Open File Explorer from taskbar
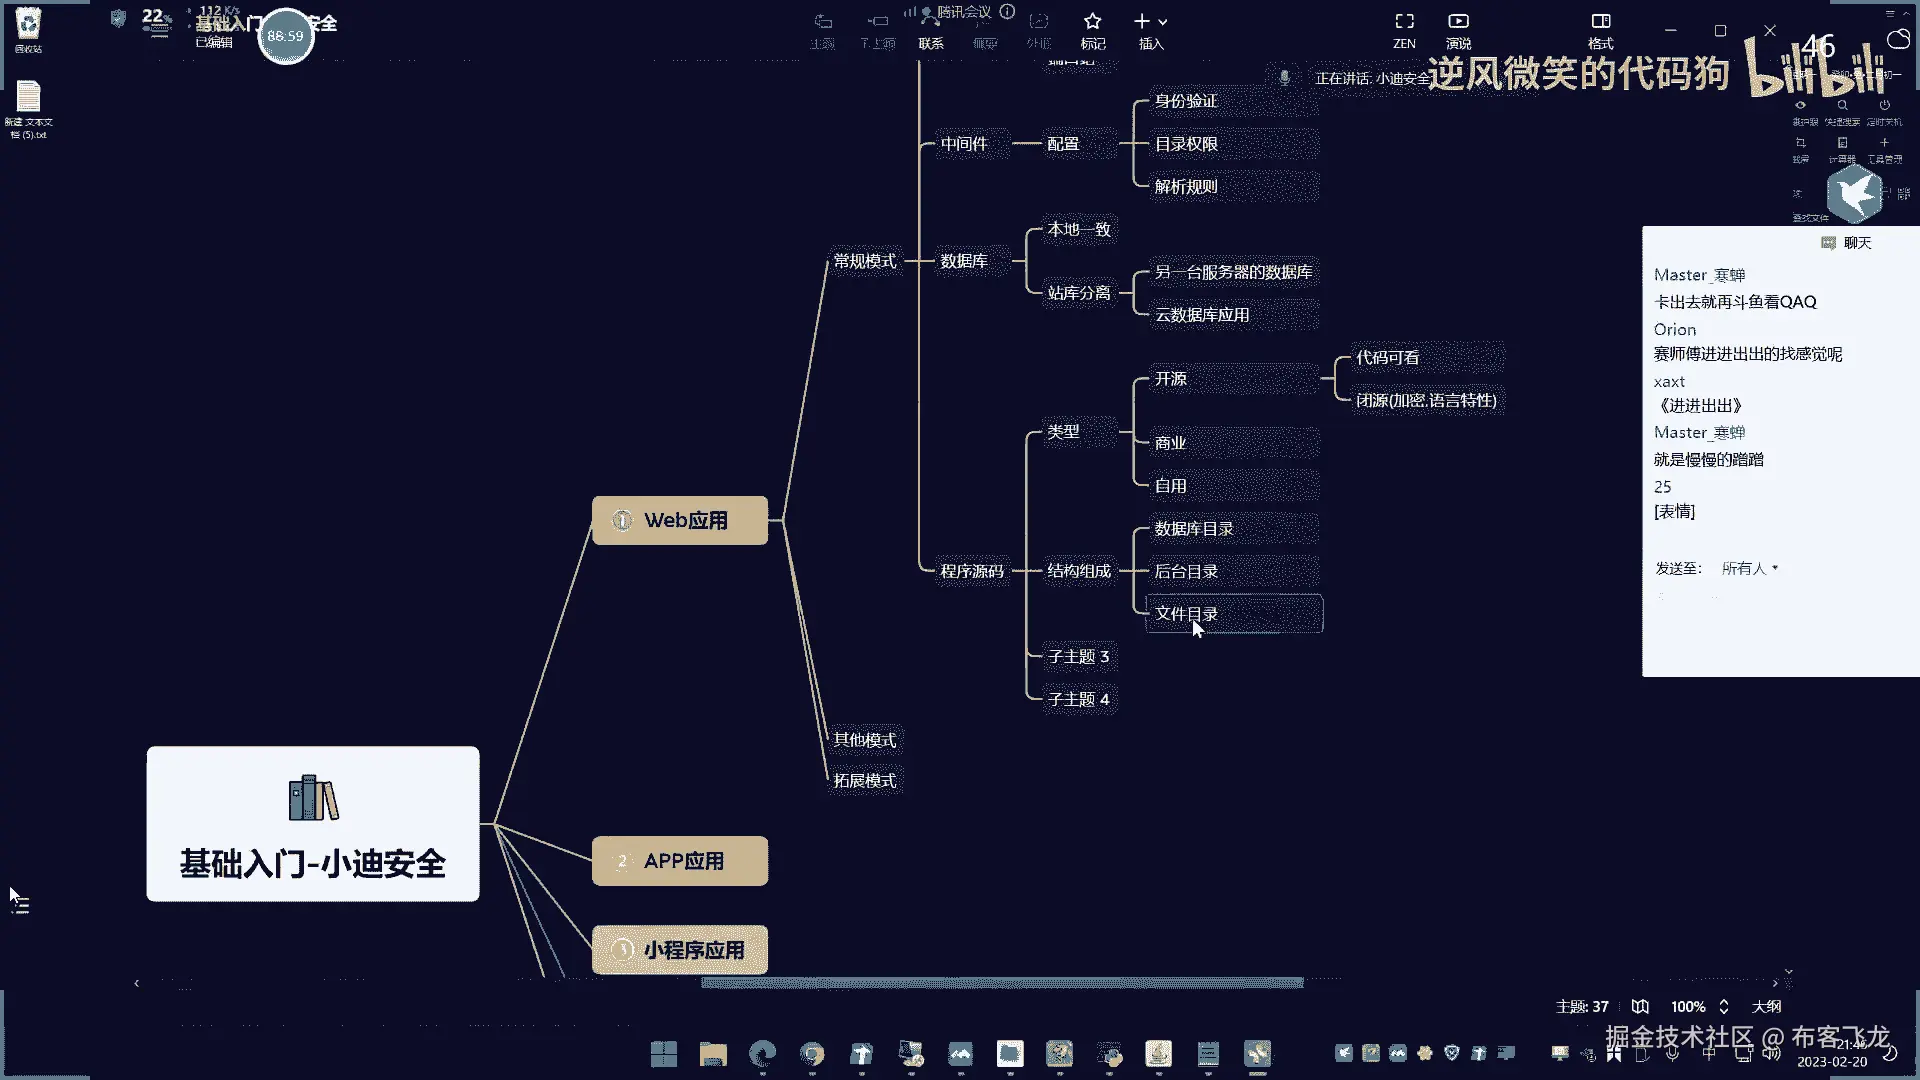Viewport: 1920px width, 1080px height. pos(713,1054)
